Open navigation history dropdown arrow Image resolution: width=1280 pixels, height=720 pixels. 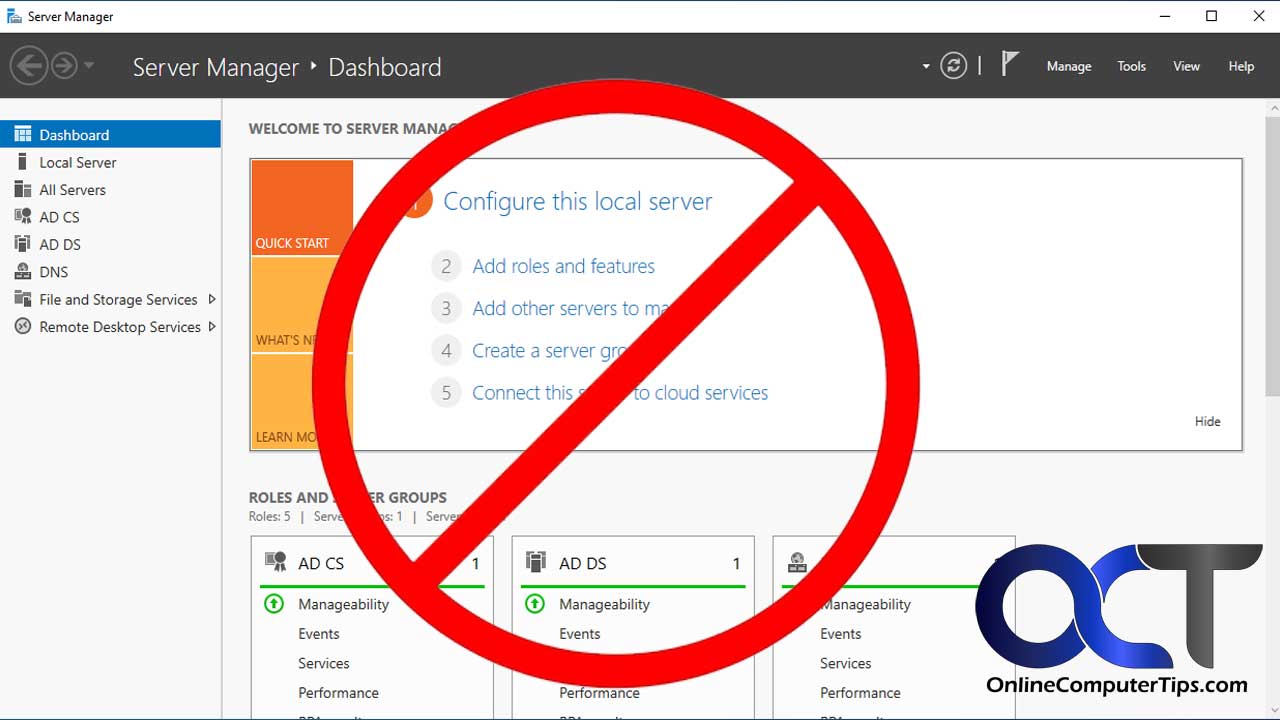tap(89, 66)
